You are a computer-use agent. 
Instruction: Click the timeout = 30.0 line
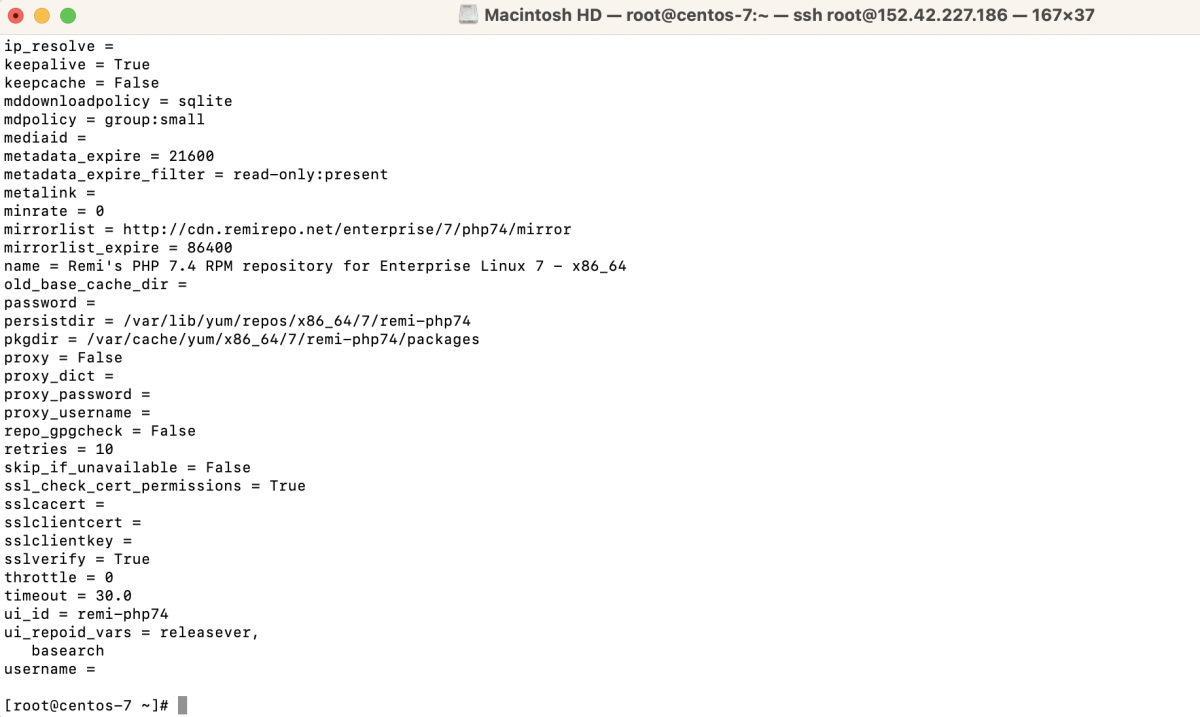(68, 596)
